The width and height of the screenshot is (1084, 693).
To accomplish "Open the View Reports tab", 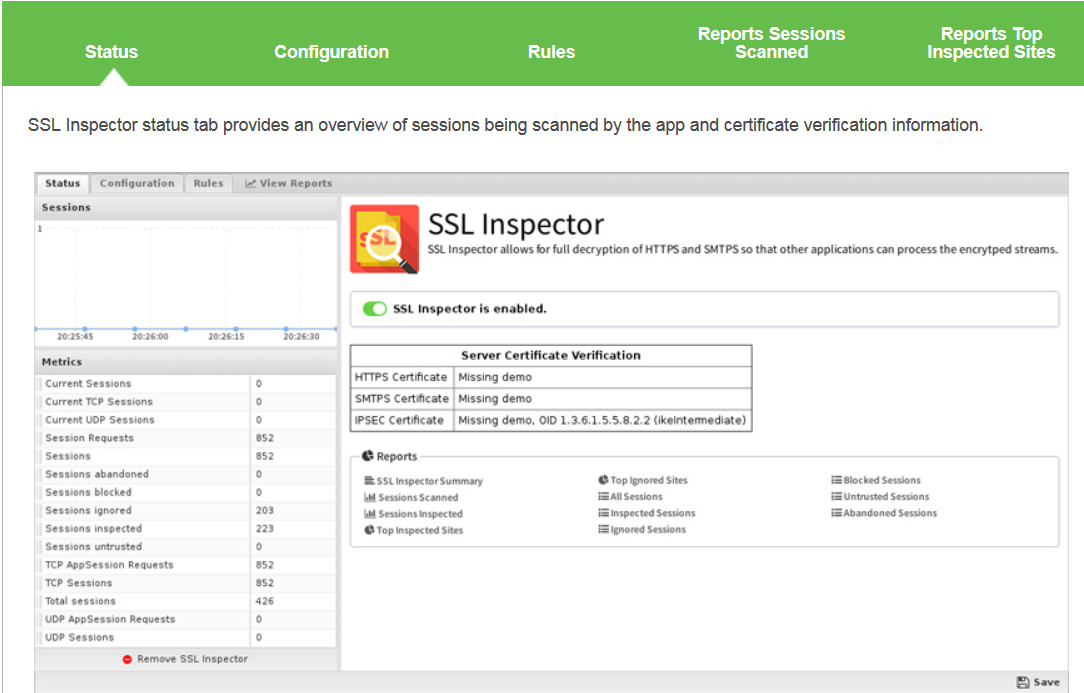I will click(x=289, y=183).
